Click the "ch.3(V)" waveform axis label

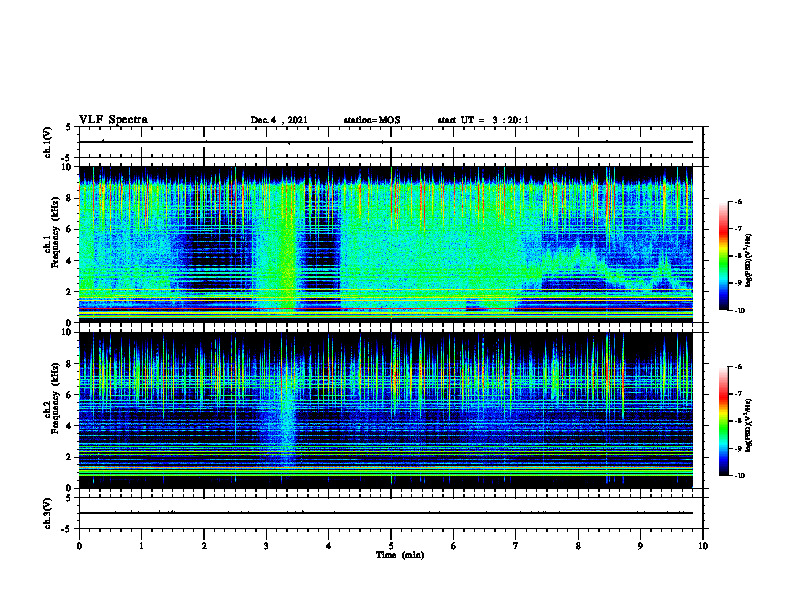pyautogui.click(x=47, y=513)
